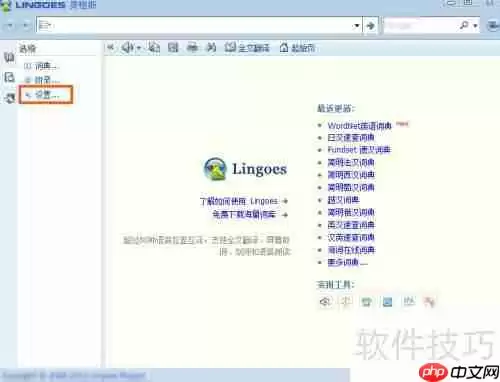Click the save toolbar icon
The height and width of the screenshot is (382, 500).
pos(173,48)
